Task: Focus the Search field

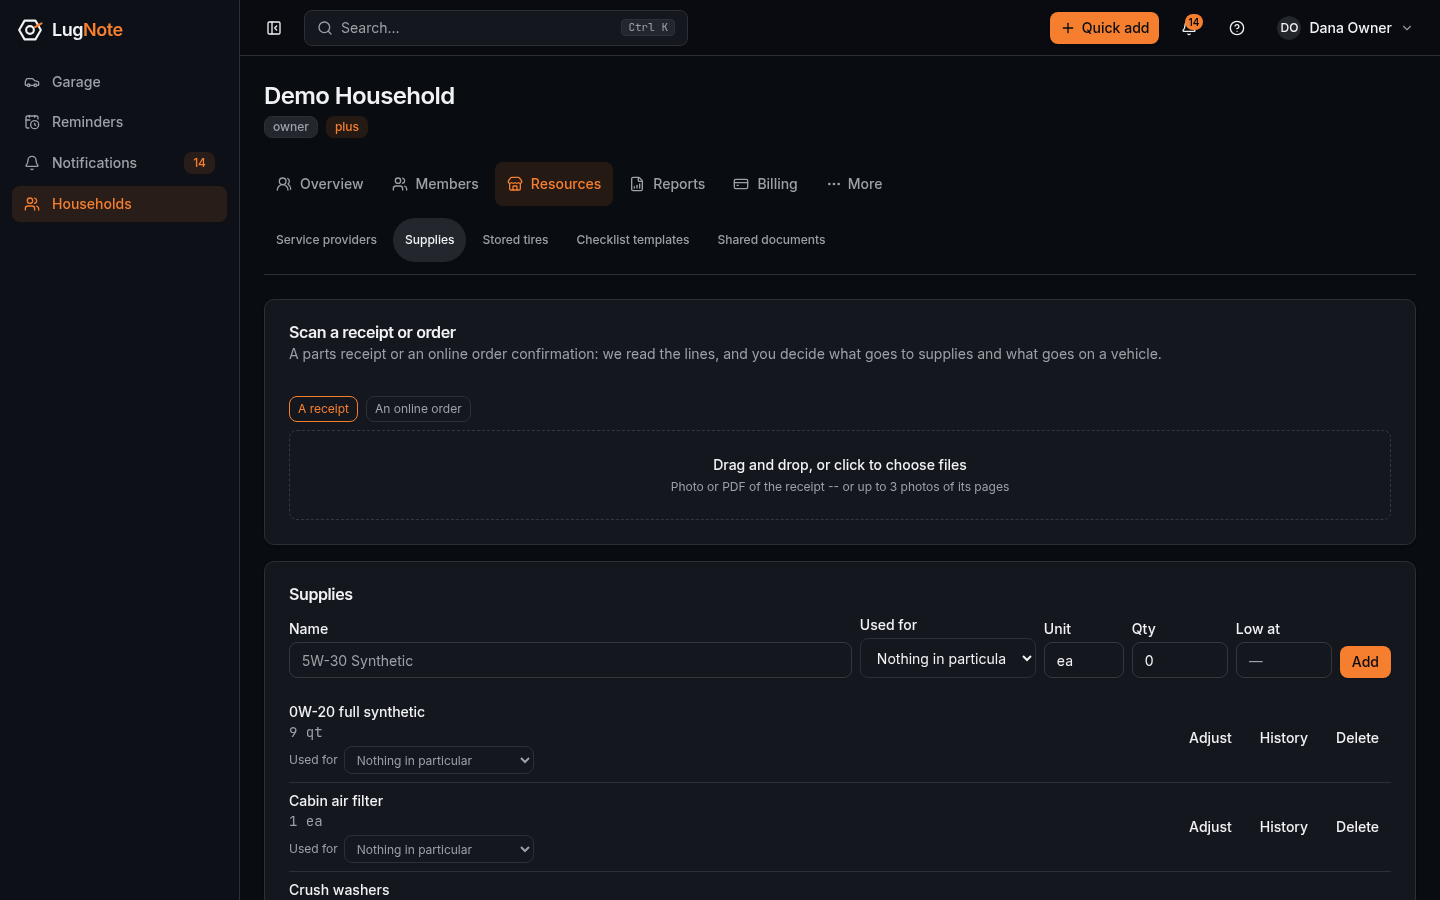Action: pyautogui.click(x=496, y=28)
